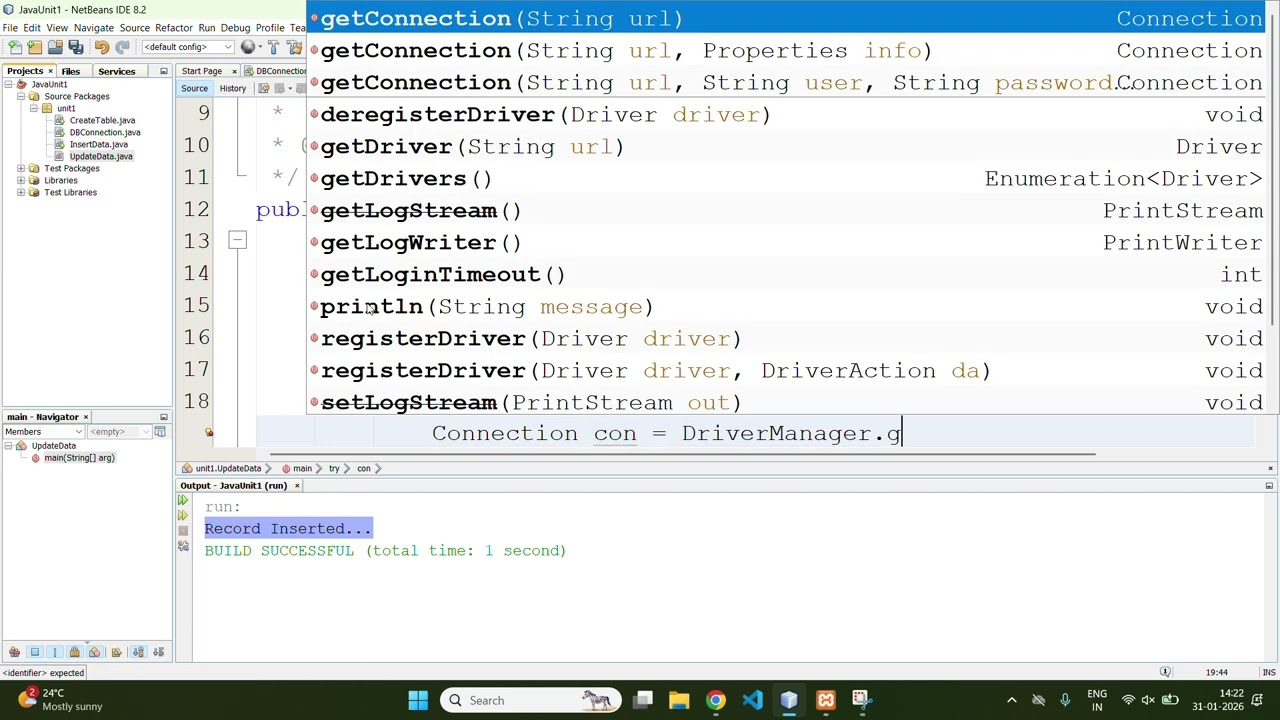Screen dimensions: 1280x720
Task: Click the try breadcrumb
Action: tap(335, 468)
